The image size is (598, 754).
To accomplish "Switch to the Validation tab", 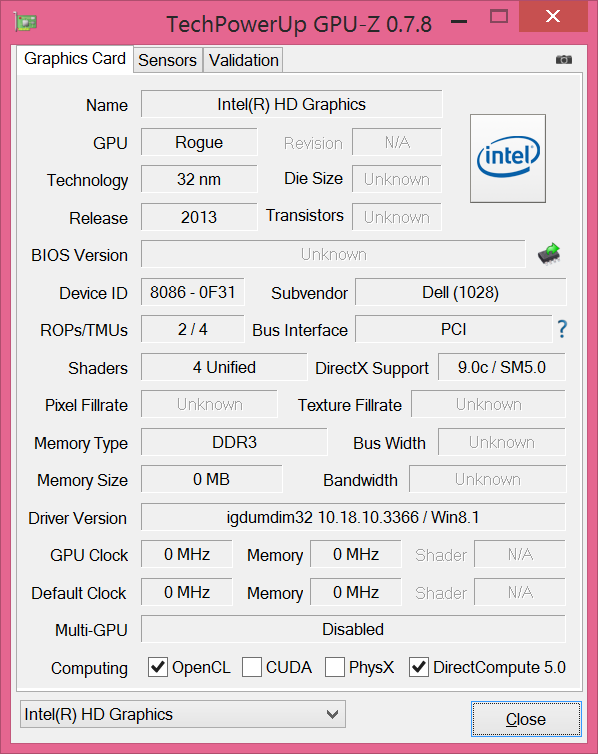I will (244, 60).
